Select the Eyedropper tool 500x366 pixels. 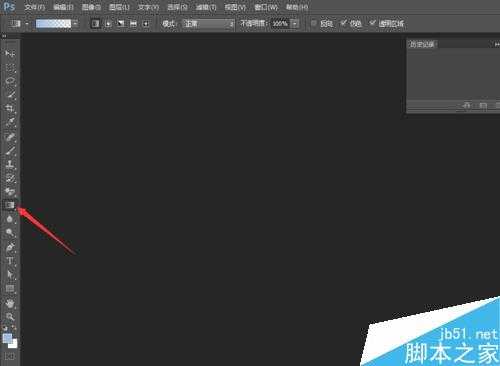click(10, 122)
